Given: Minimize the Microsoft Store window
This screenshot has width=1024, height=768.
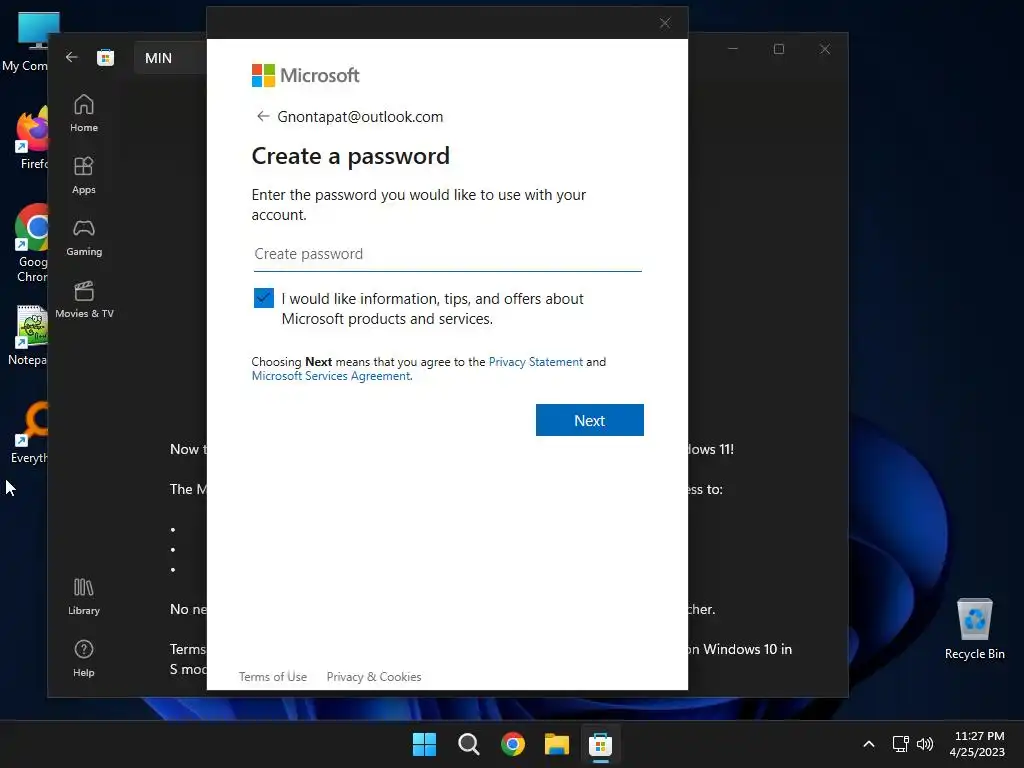Looking at the screenshot, I should click(733, 49).
